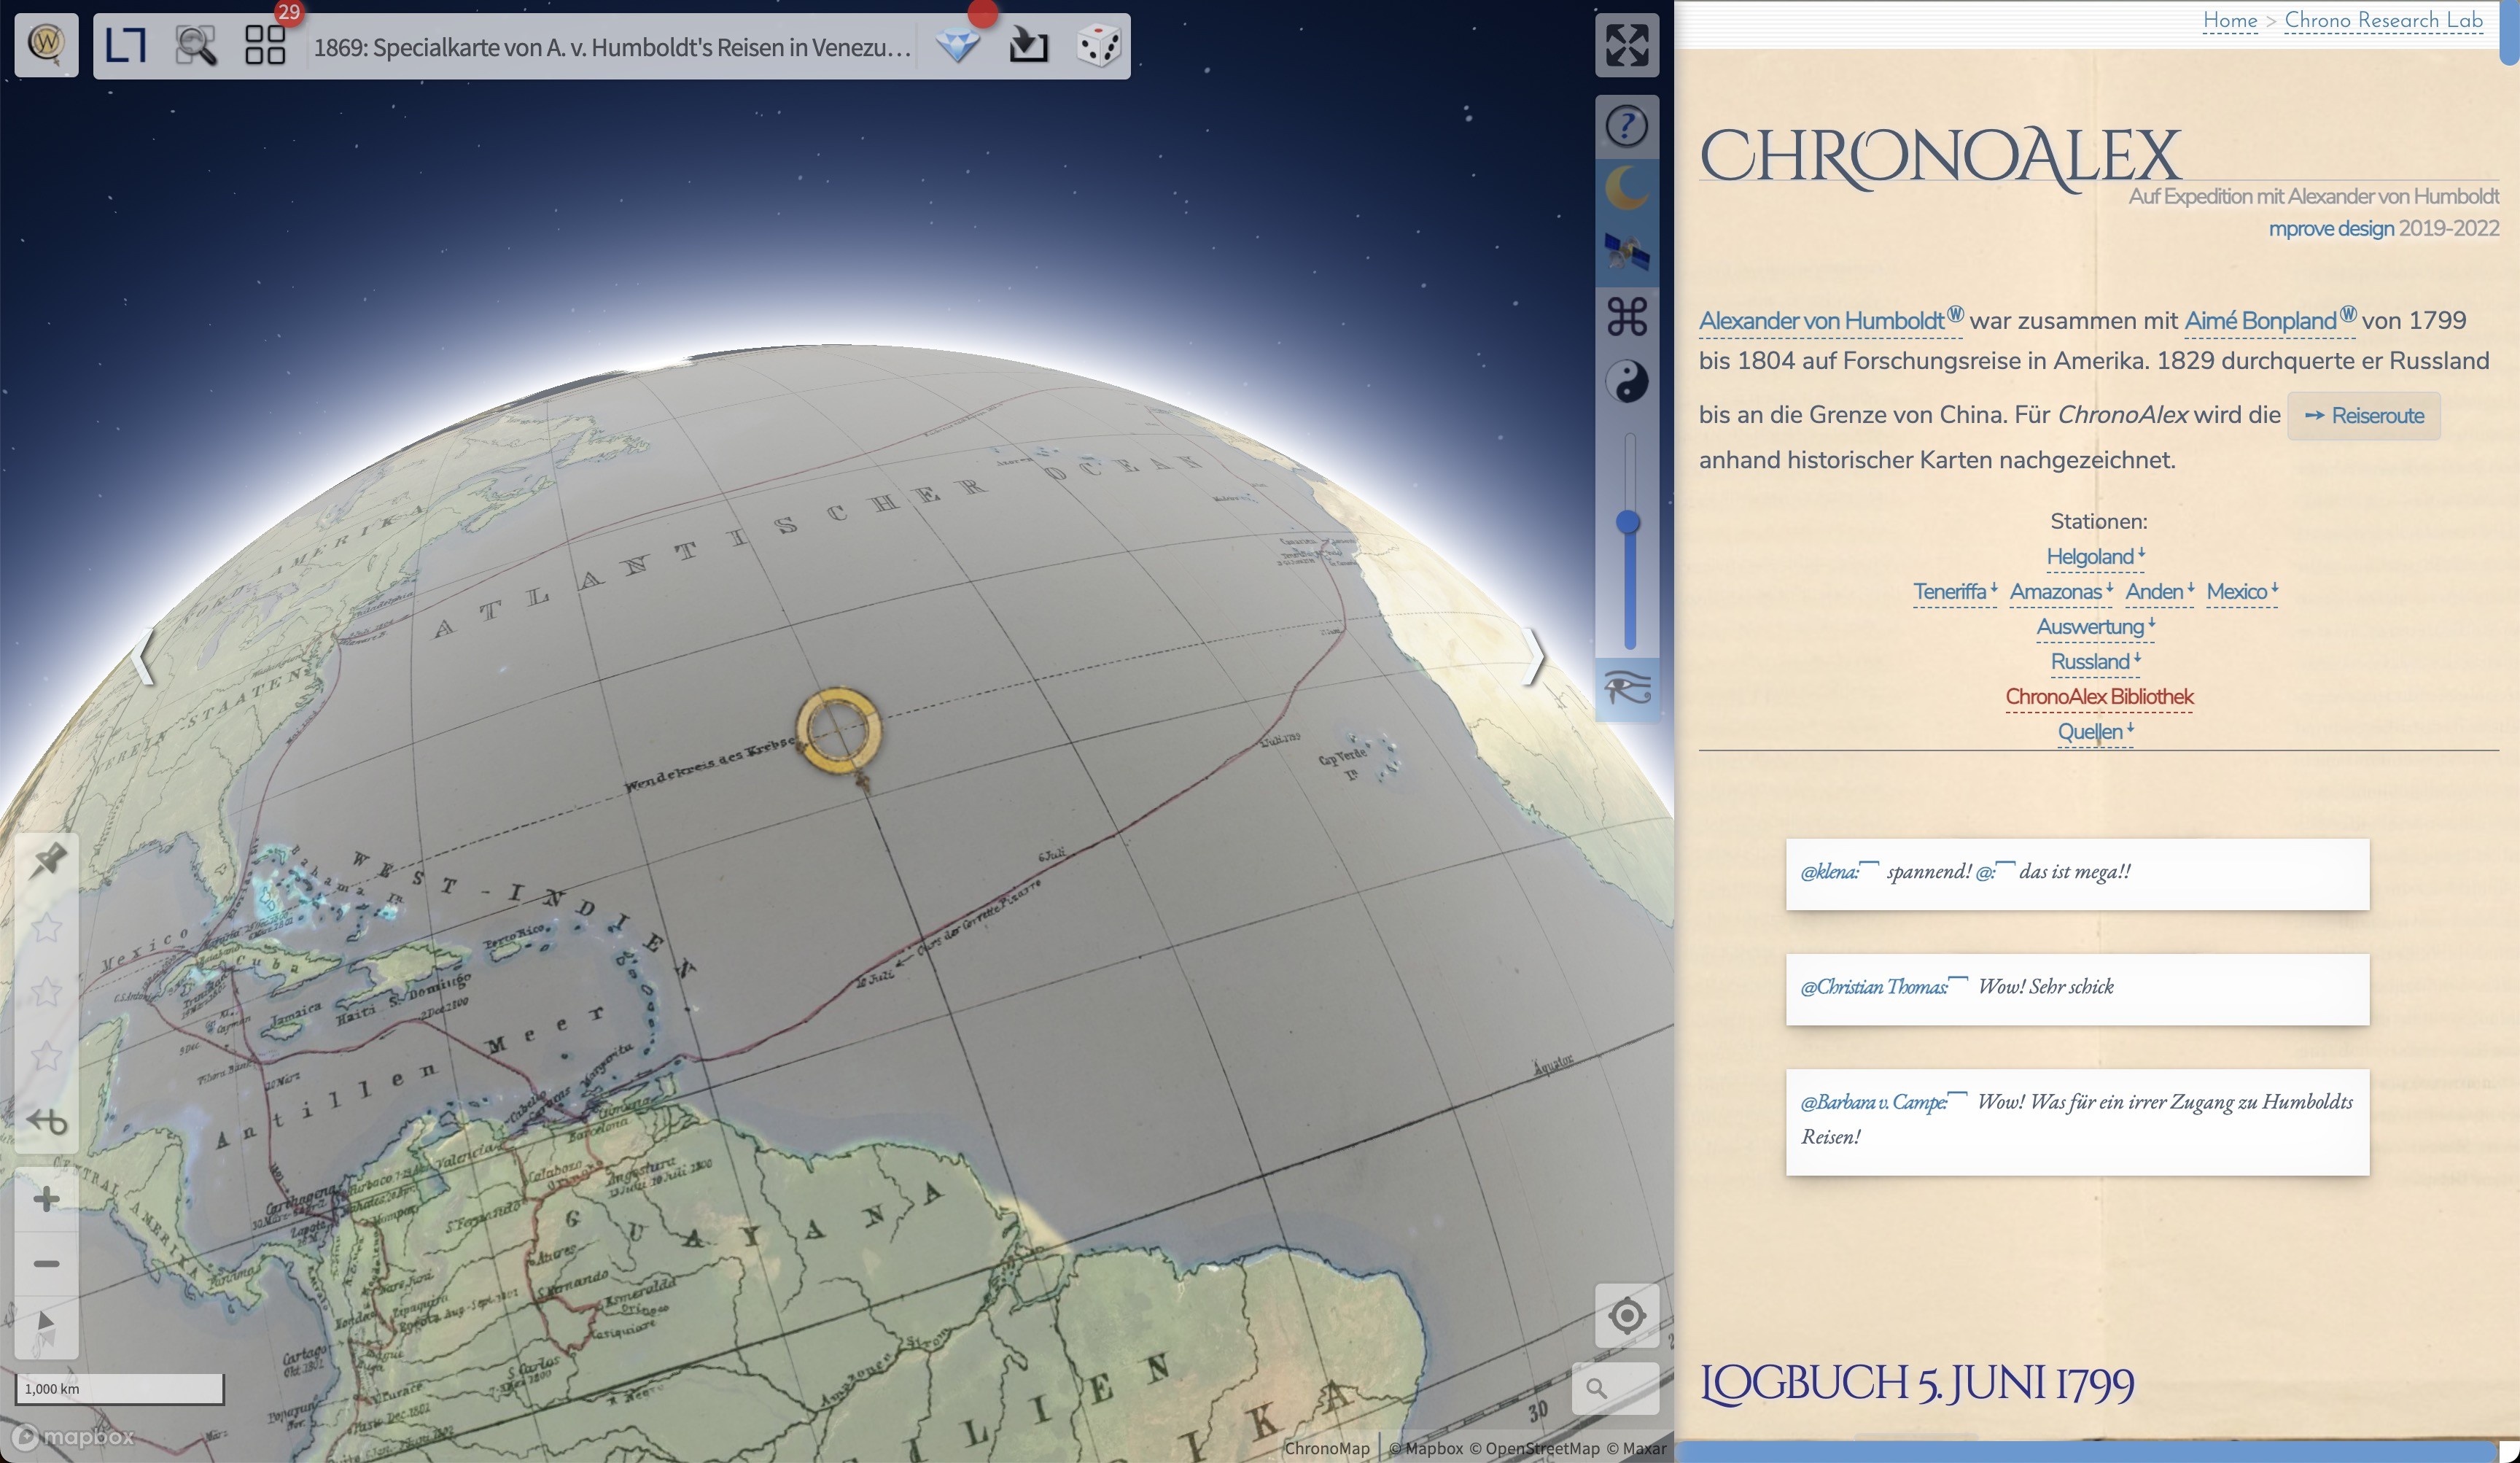Image resolution: width=2520 pixels, height=1463 pixels.
Task: Open the Chrono Research Lab breadcrumb
Action: click(x=2383, y=20)
